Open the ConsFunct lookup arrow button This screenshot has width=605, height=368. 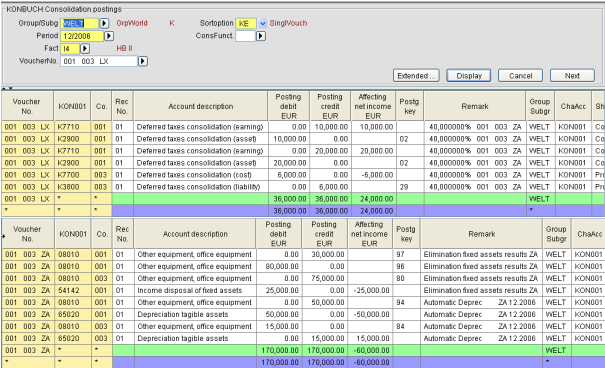pyautogui.click(x=261, y=36)
